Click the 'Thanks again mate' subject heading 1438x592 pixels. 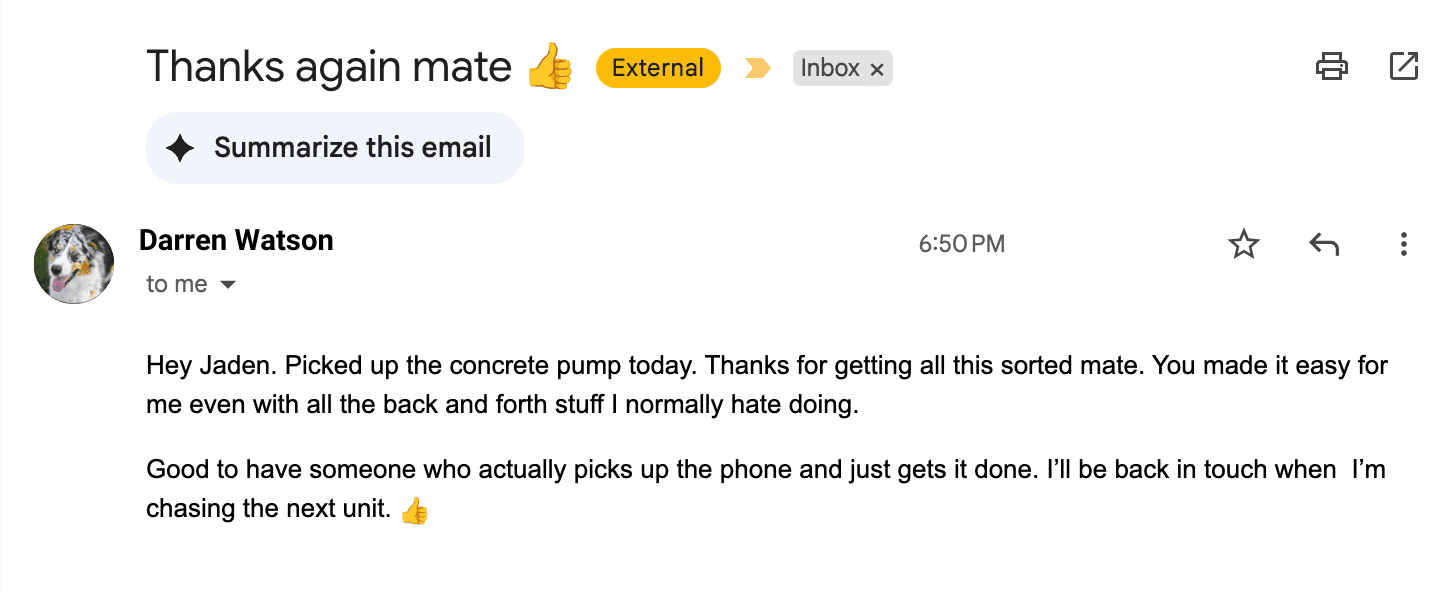(x=329, y=67)
